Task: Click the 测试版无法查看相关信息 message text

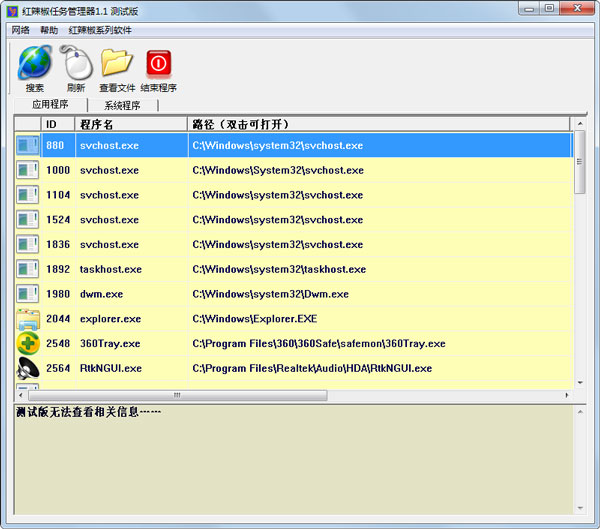Action: click(x=88, y=412)
